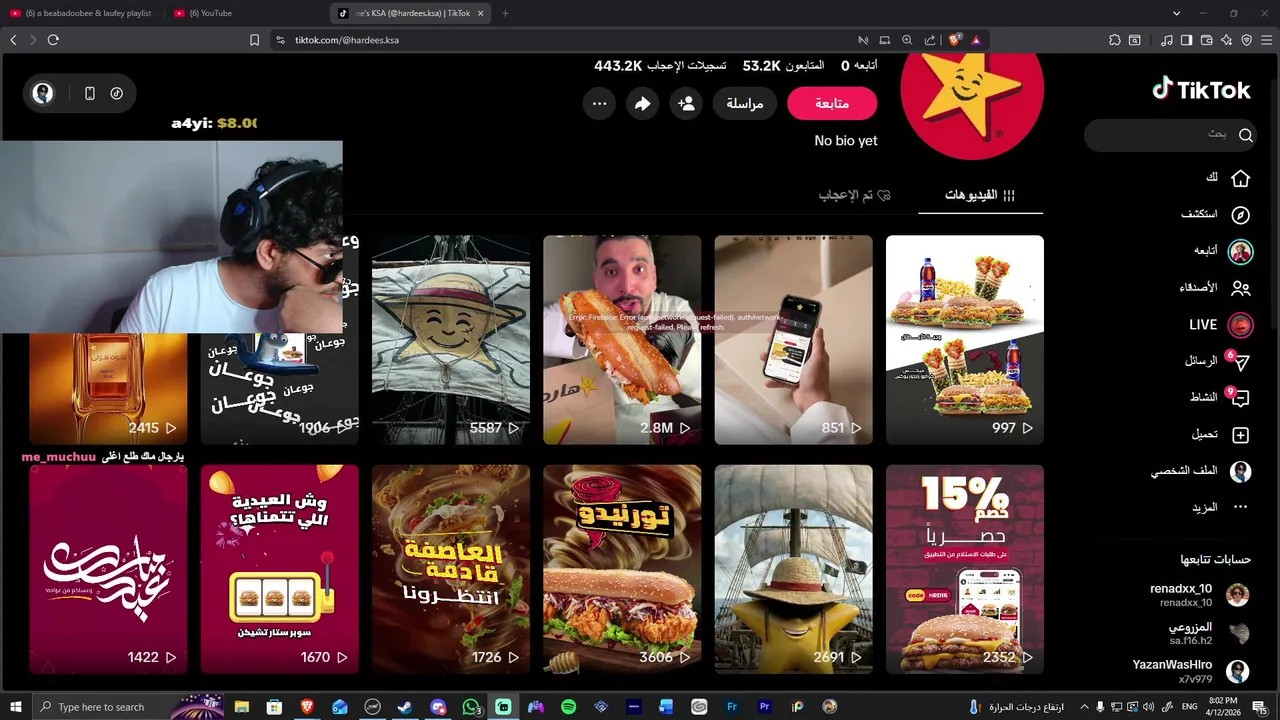Viewport: 1280px width, 720px height.
Task: Switch to Videos (الفيديوهات) tab
Action: pos(980,195)
